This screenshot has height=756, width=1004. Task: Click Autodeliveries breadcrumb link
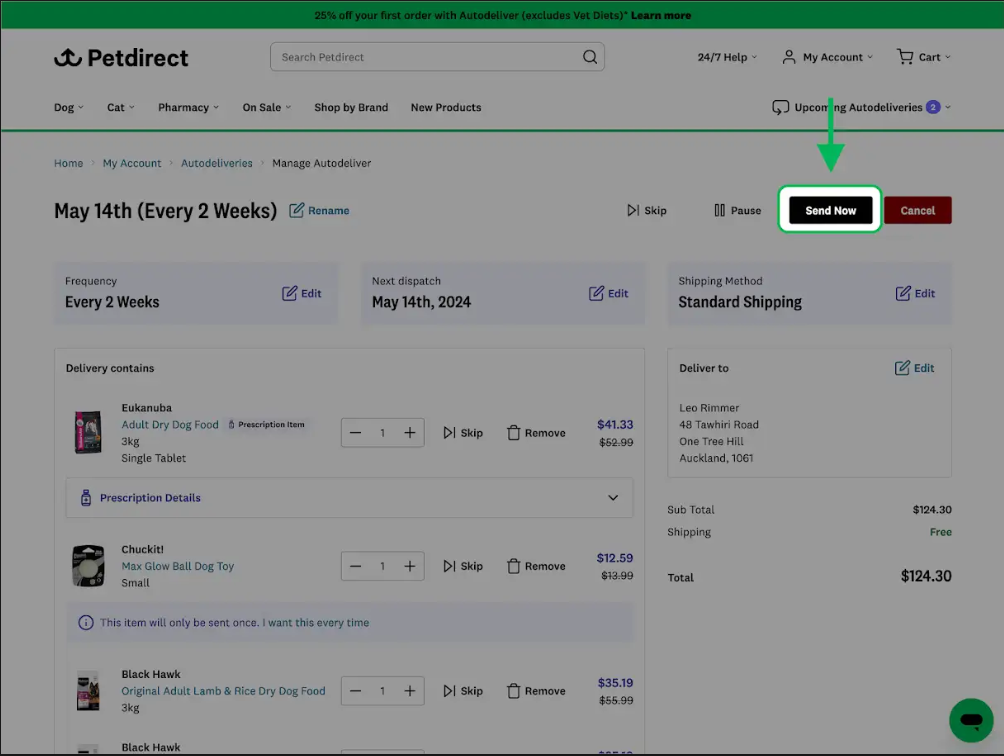(216, 163)
